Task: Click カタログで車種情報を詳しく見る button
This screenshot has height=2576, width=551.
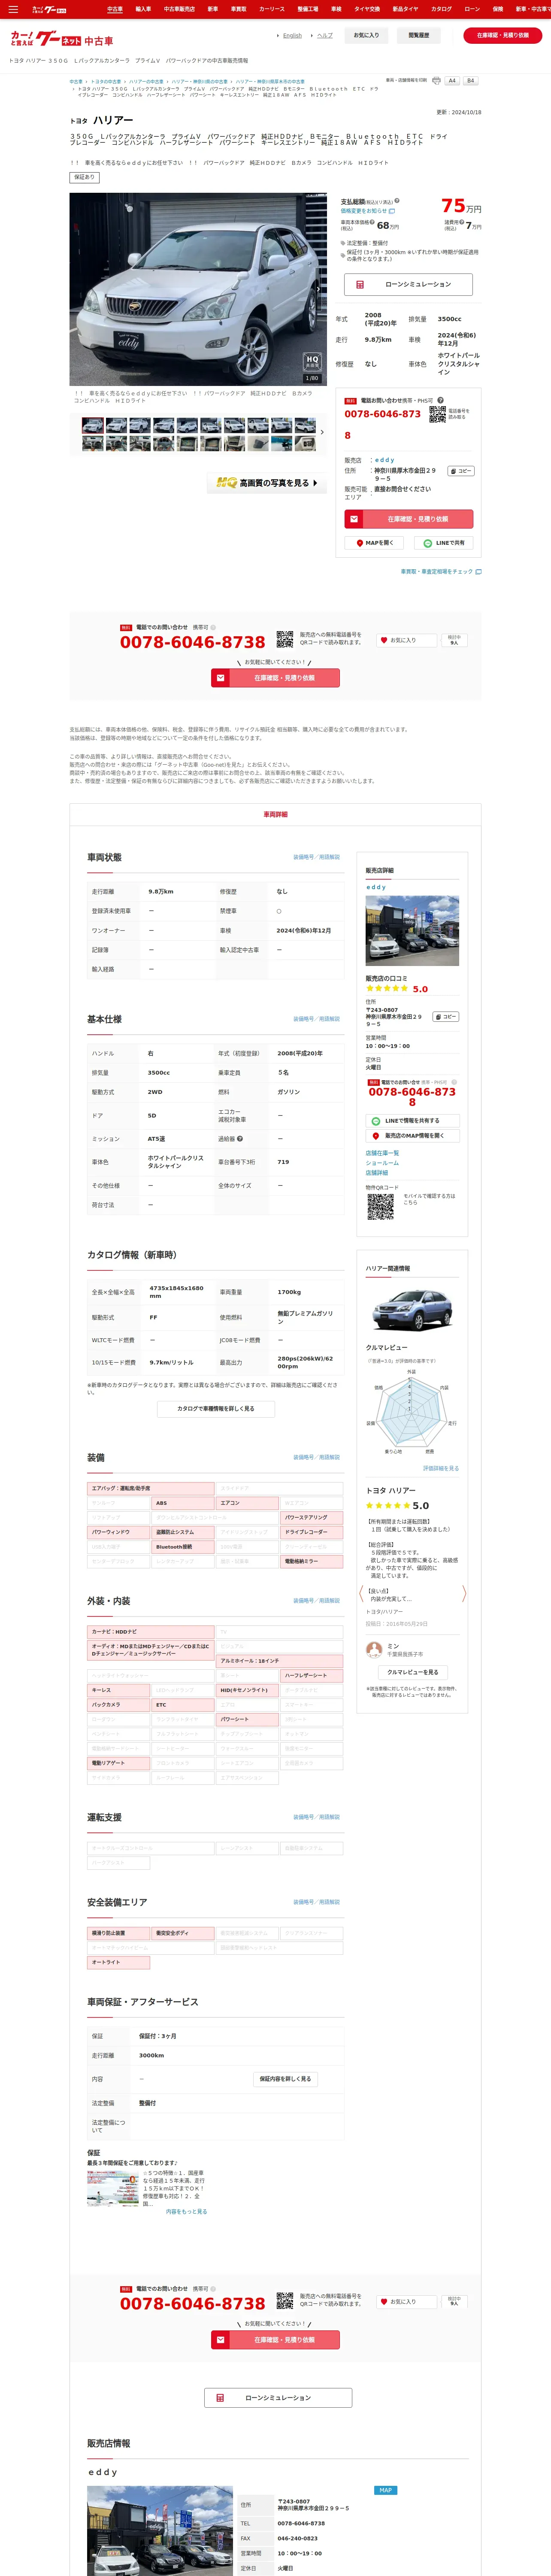Action: [x=215, y=1409]
